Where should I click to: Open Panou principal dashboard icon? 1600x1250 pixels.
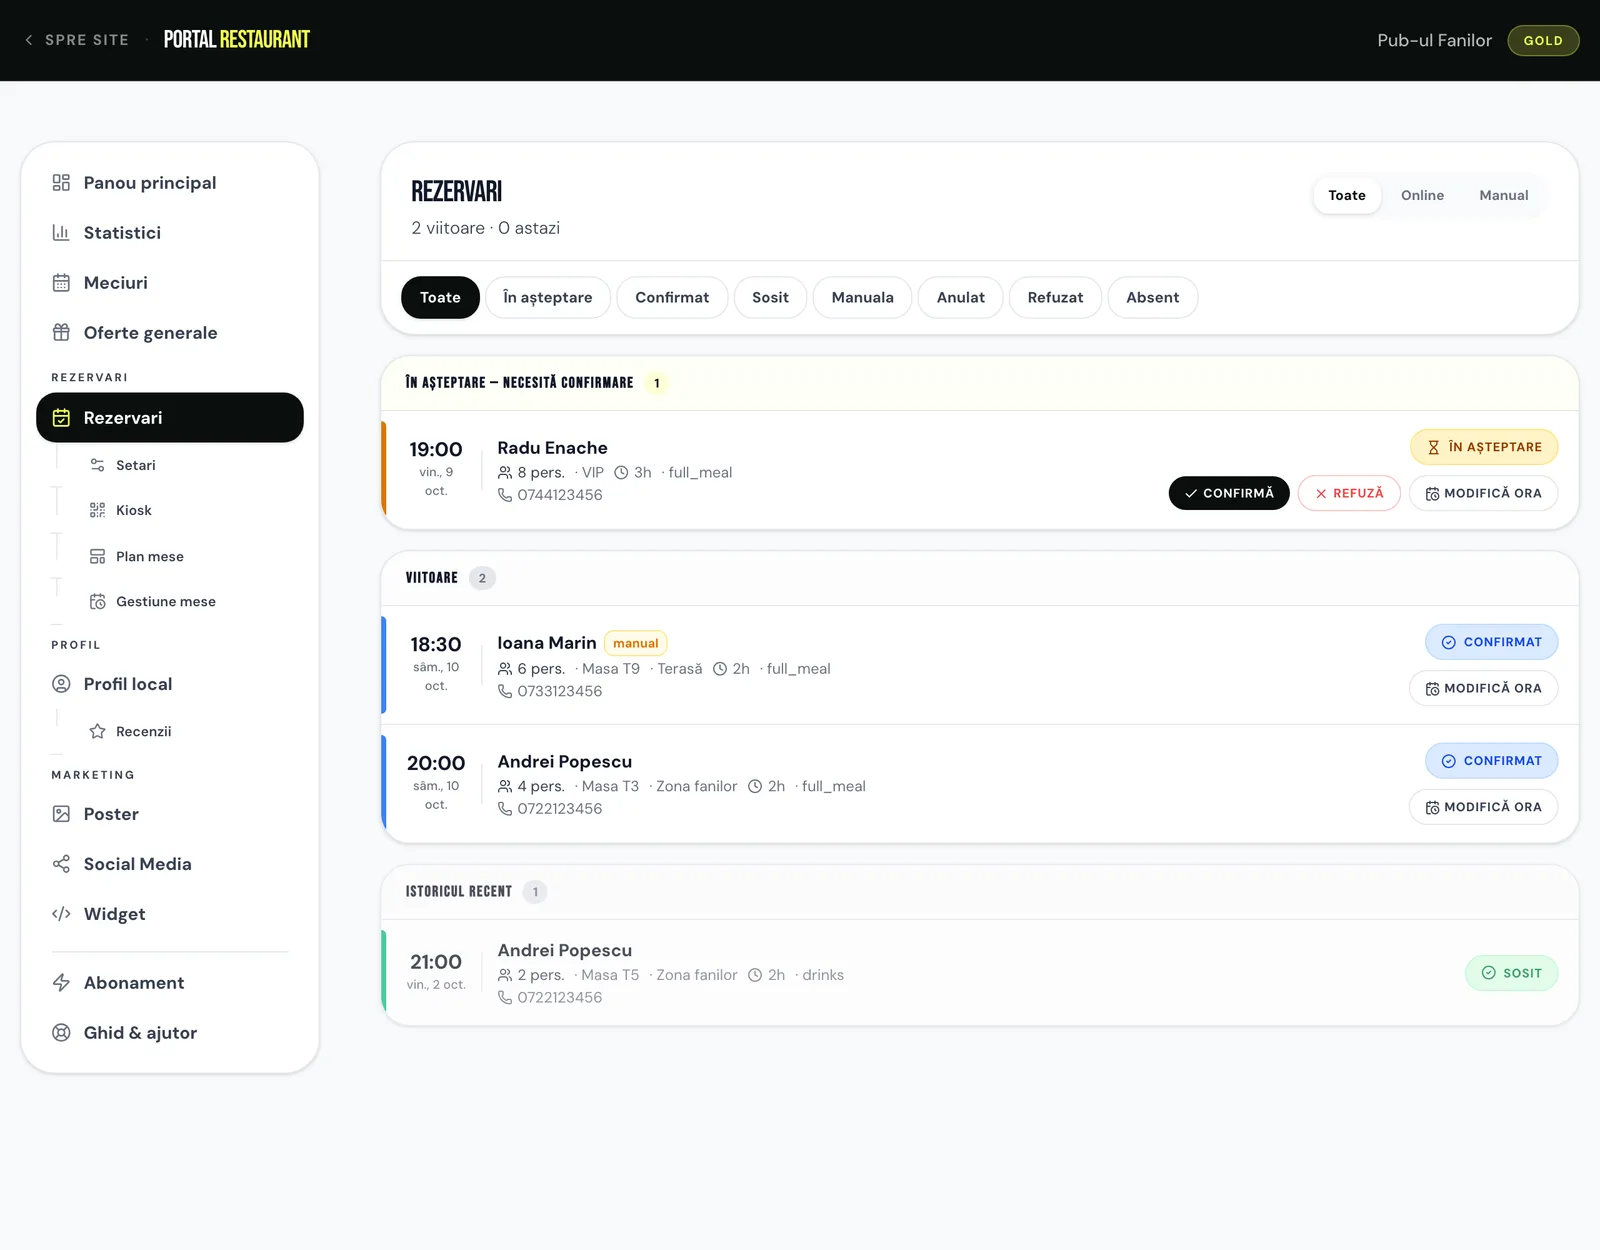pos(61,183)
